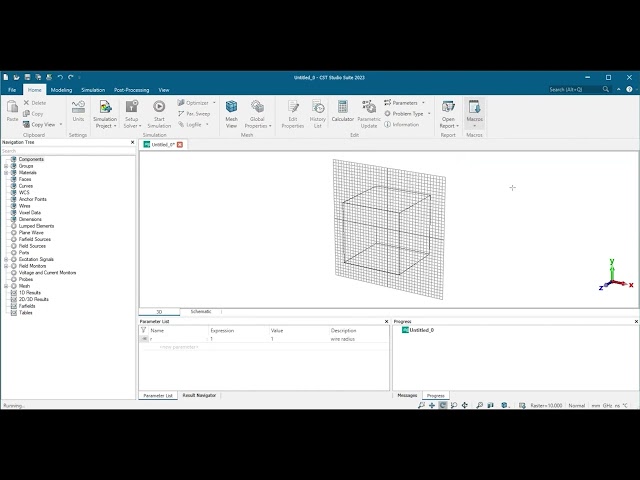Expand the Field Monitors tree node
The height and width of the screenshot is (480, 640).
tap(6, 266)
